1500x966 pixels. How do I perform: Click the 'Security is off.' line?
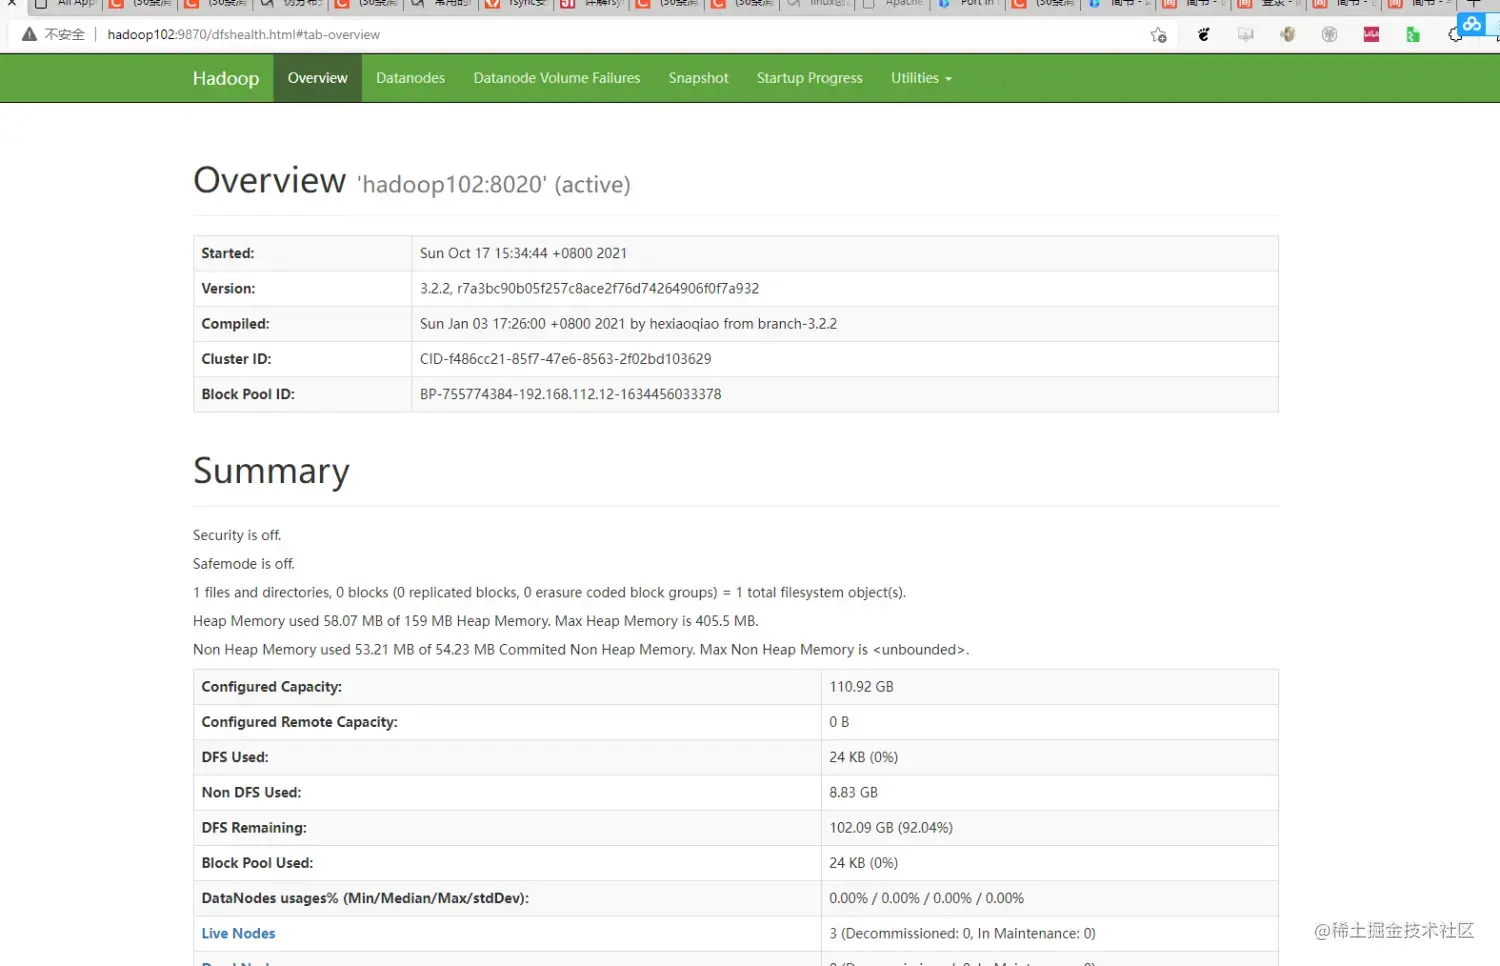coord(237,535)
